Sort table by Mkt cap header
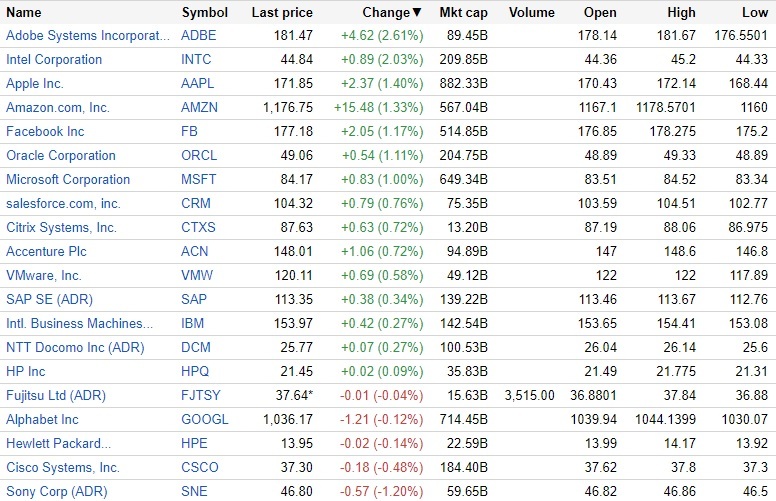Image resolution: width=776 pixels, height=501 pixels. (x=463, y=13)
